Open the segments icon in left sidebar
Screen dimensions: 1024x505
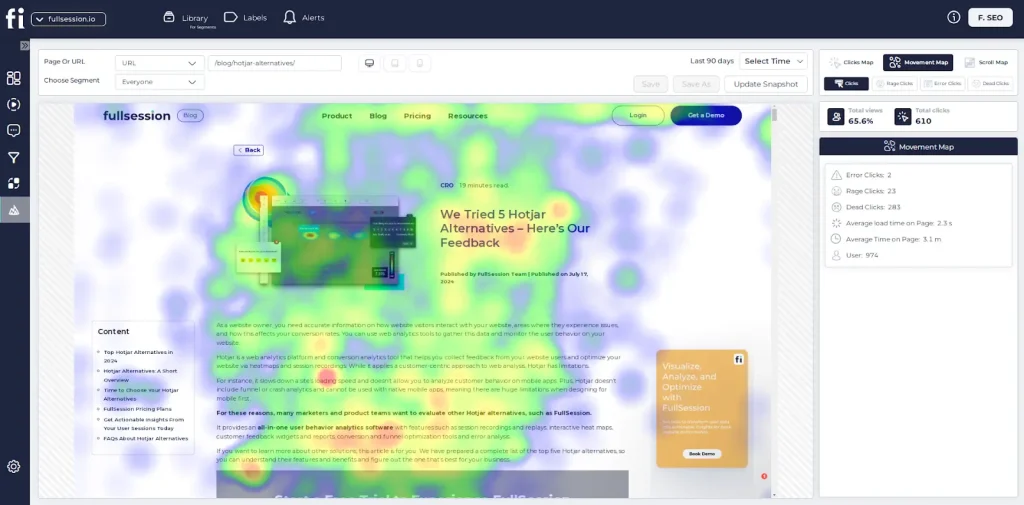click(x=14, y=184)
